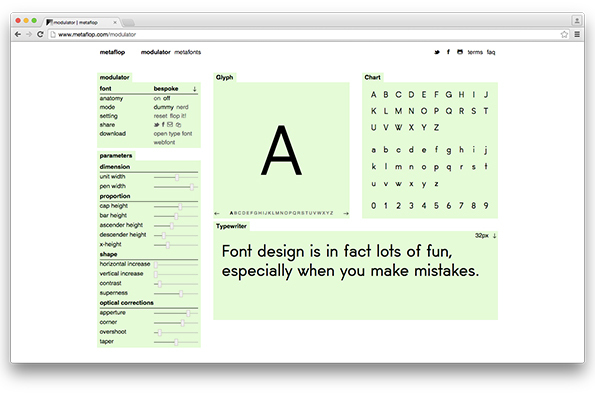
Task: Click the bar height slider
Action: (176, 216)
